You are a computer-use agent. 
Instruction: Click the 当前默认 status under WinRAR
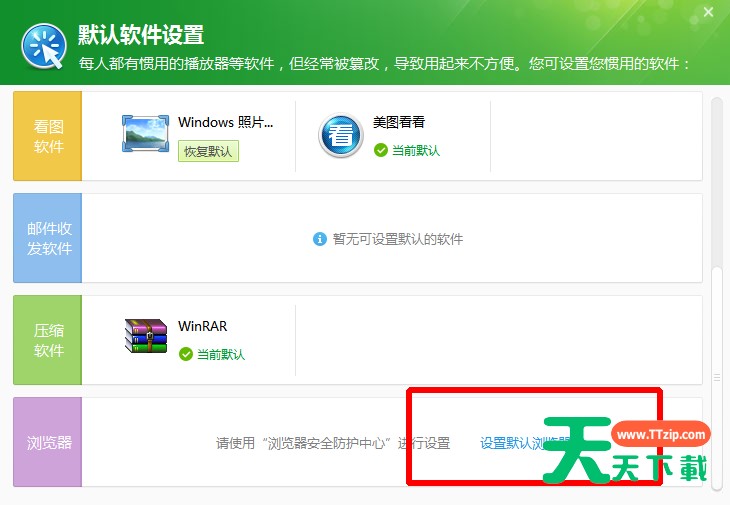pos(221,354)
